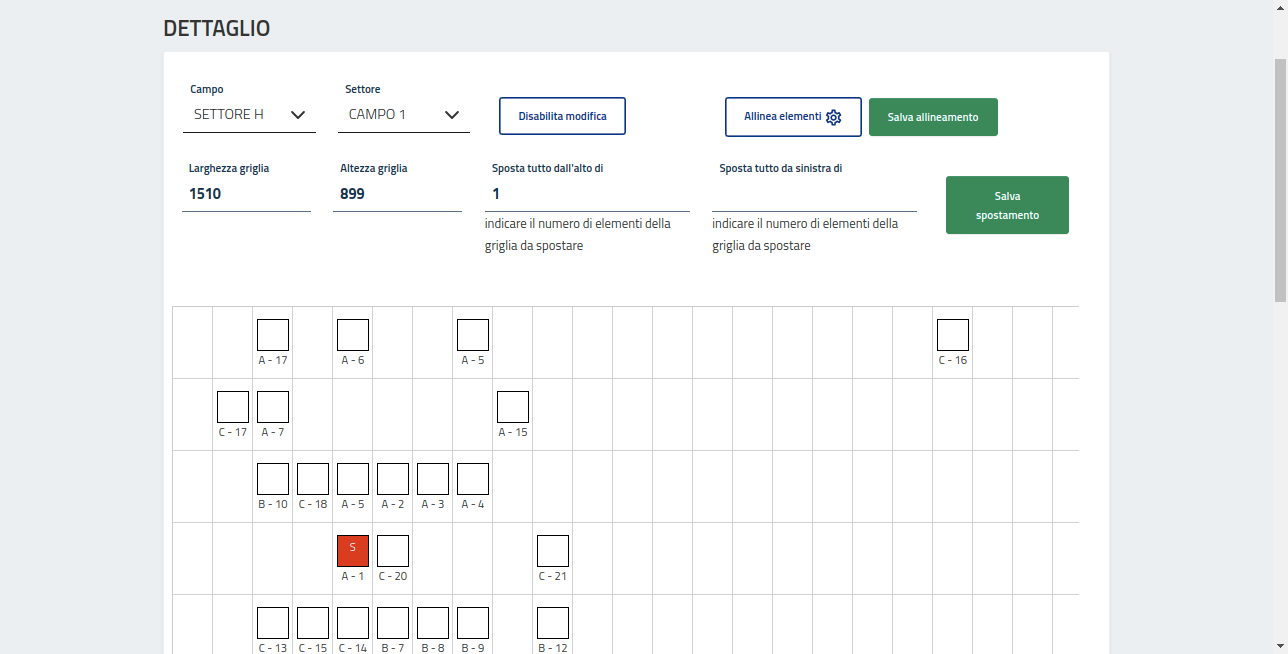Select grid square C - 17
1288x654 pixels.
(x=233, y=407)
